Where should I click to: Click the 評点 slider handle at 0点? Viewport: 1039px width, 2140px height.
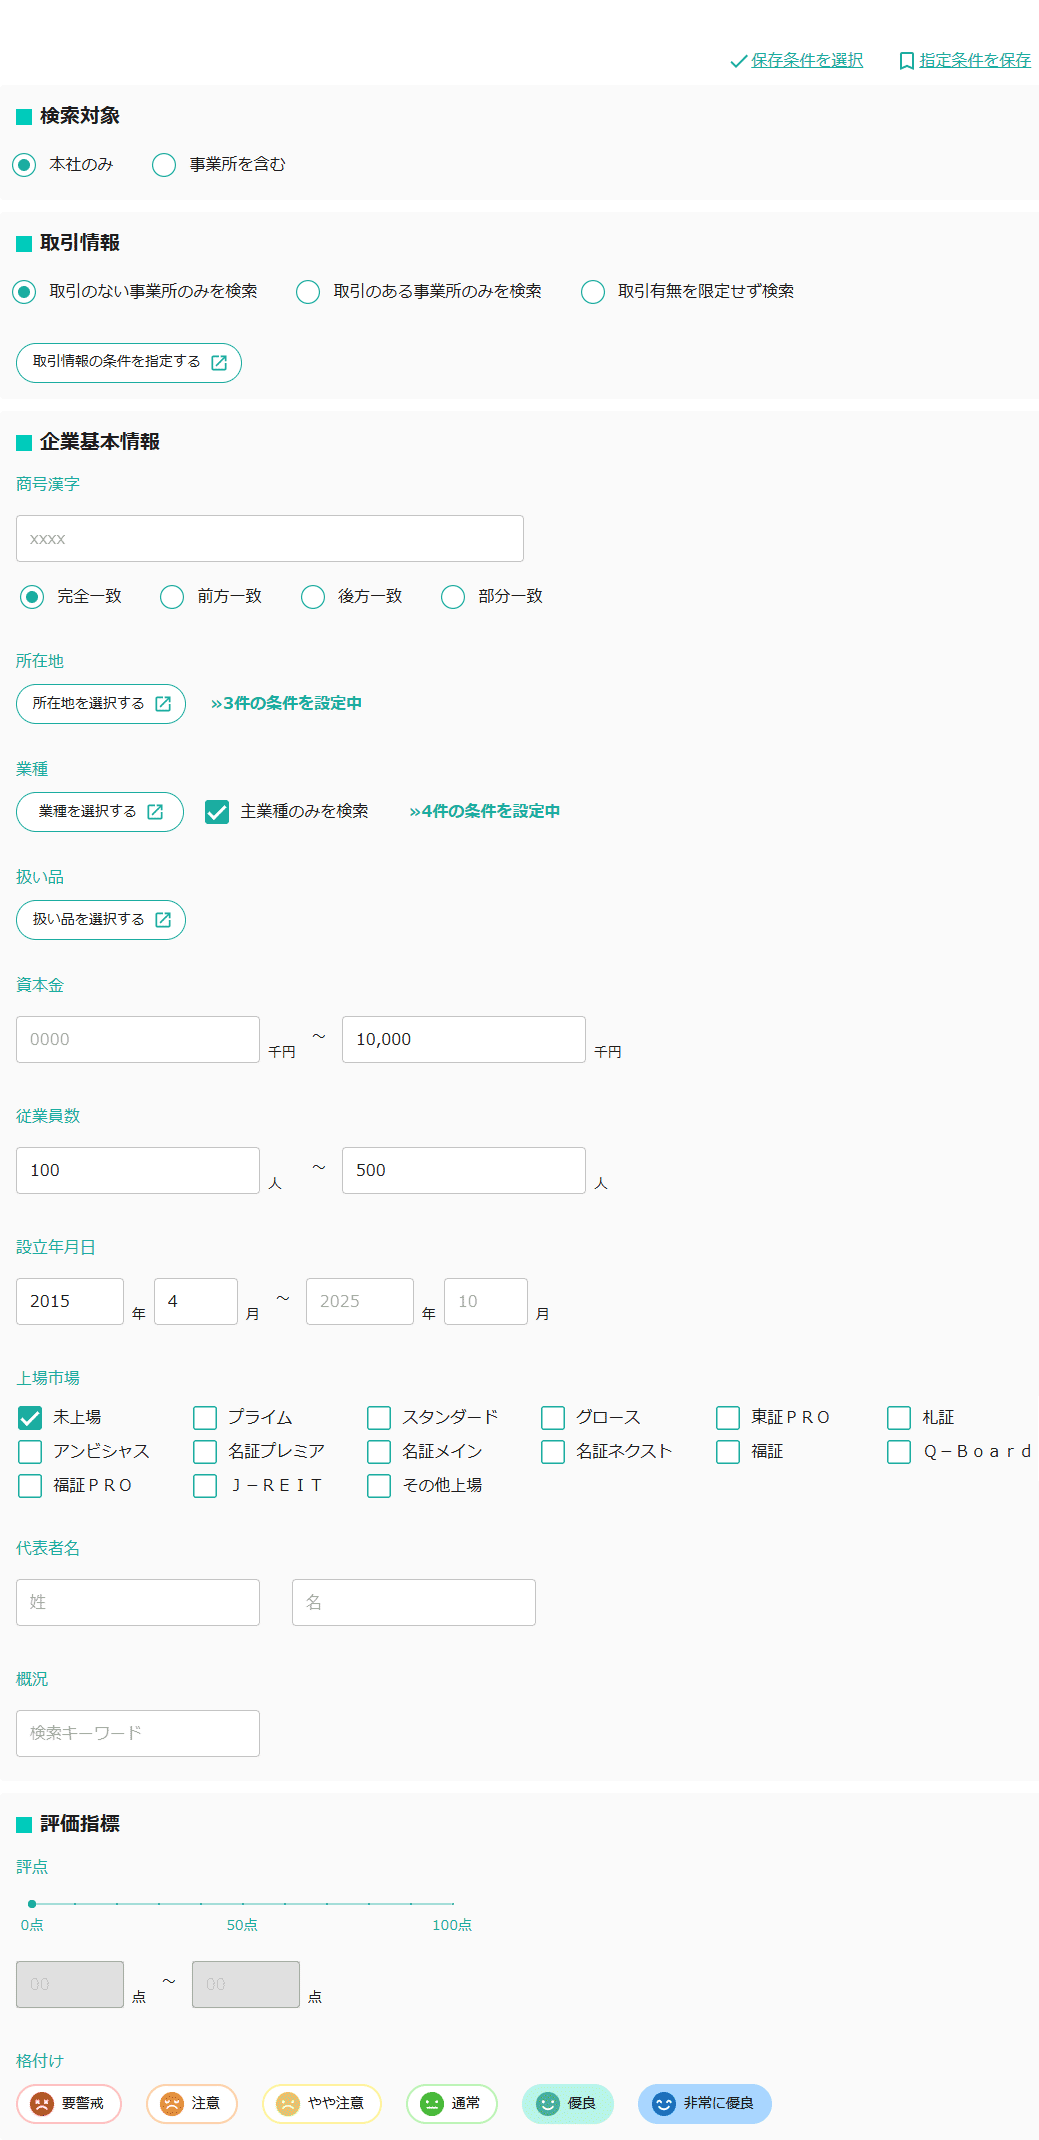32,1903
